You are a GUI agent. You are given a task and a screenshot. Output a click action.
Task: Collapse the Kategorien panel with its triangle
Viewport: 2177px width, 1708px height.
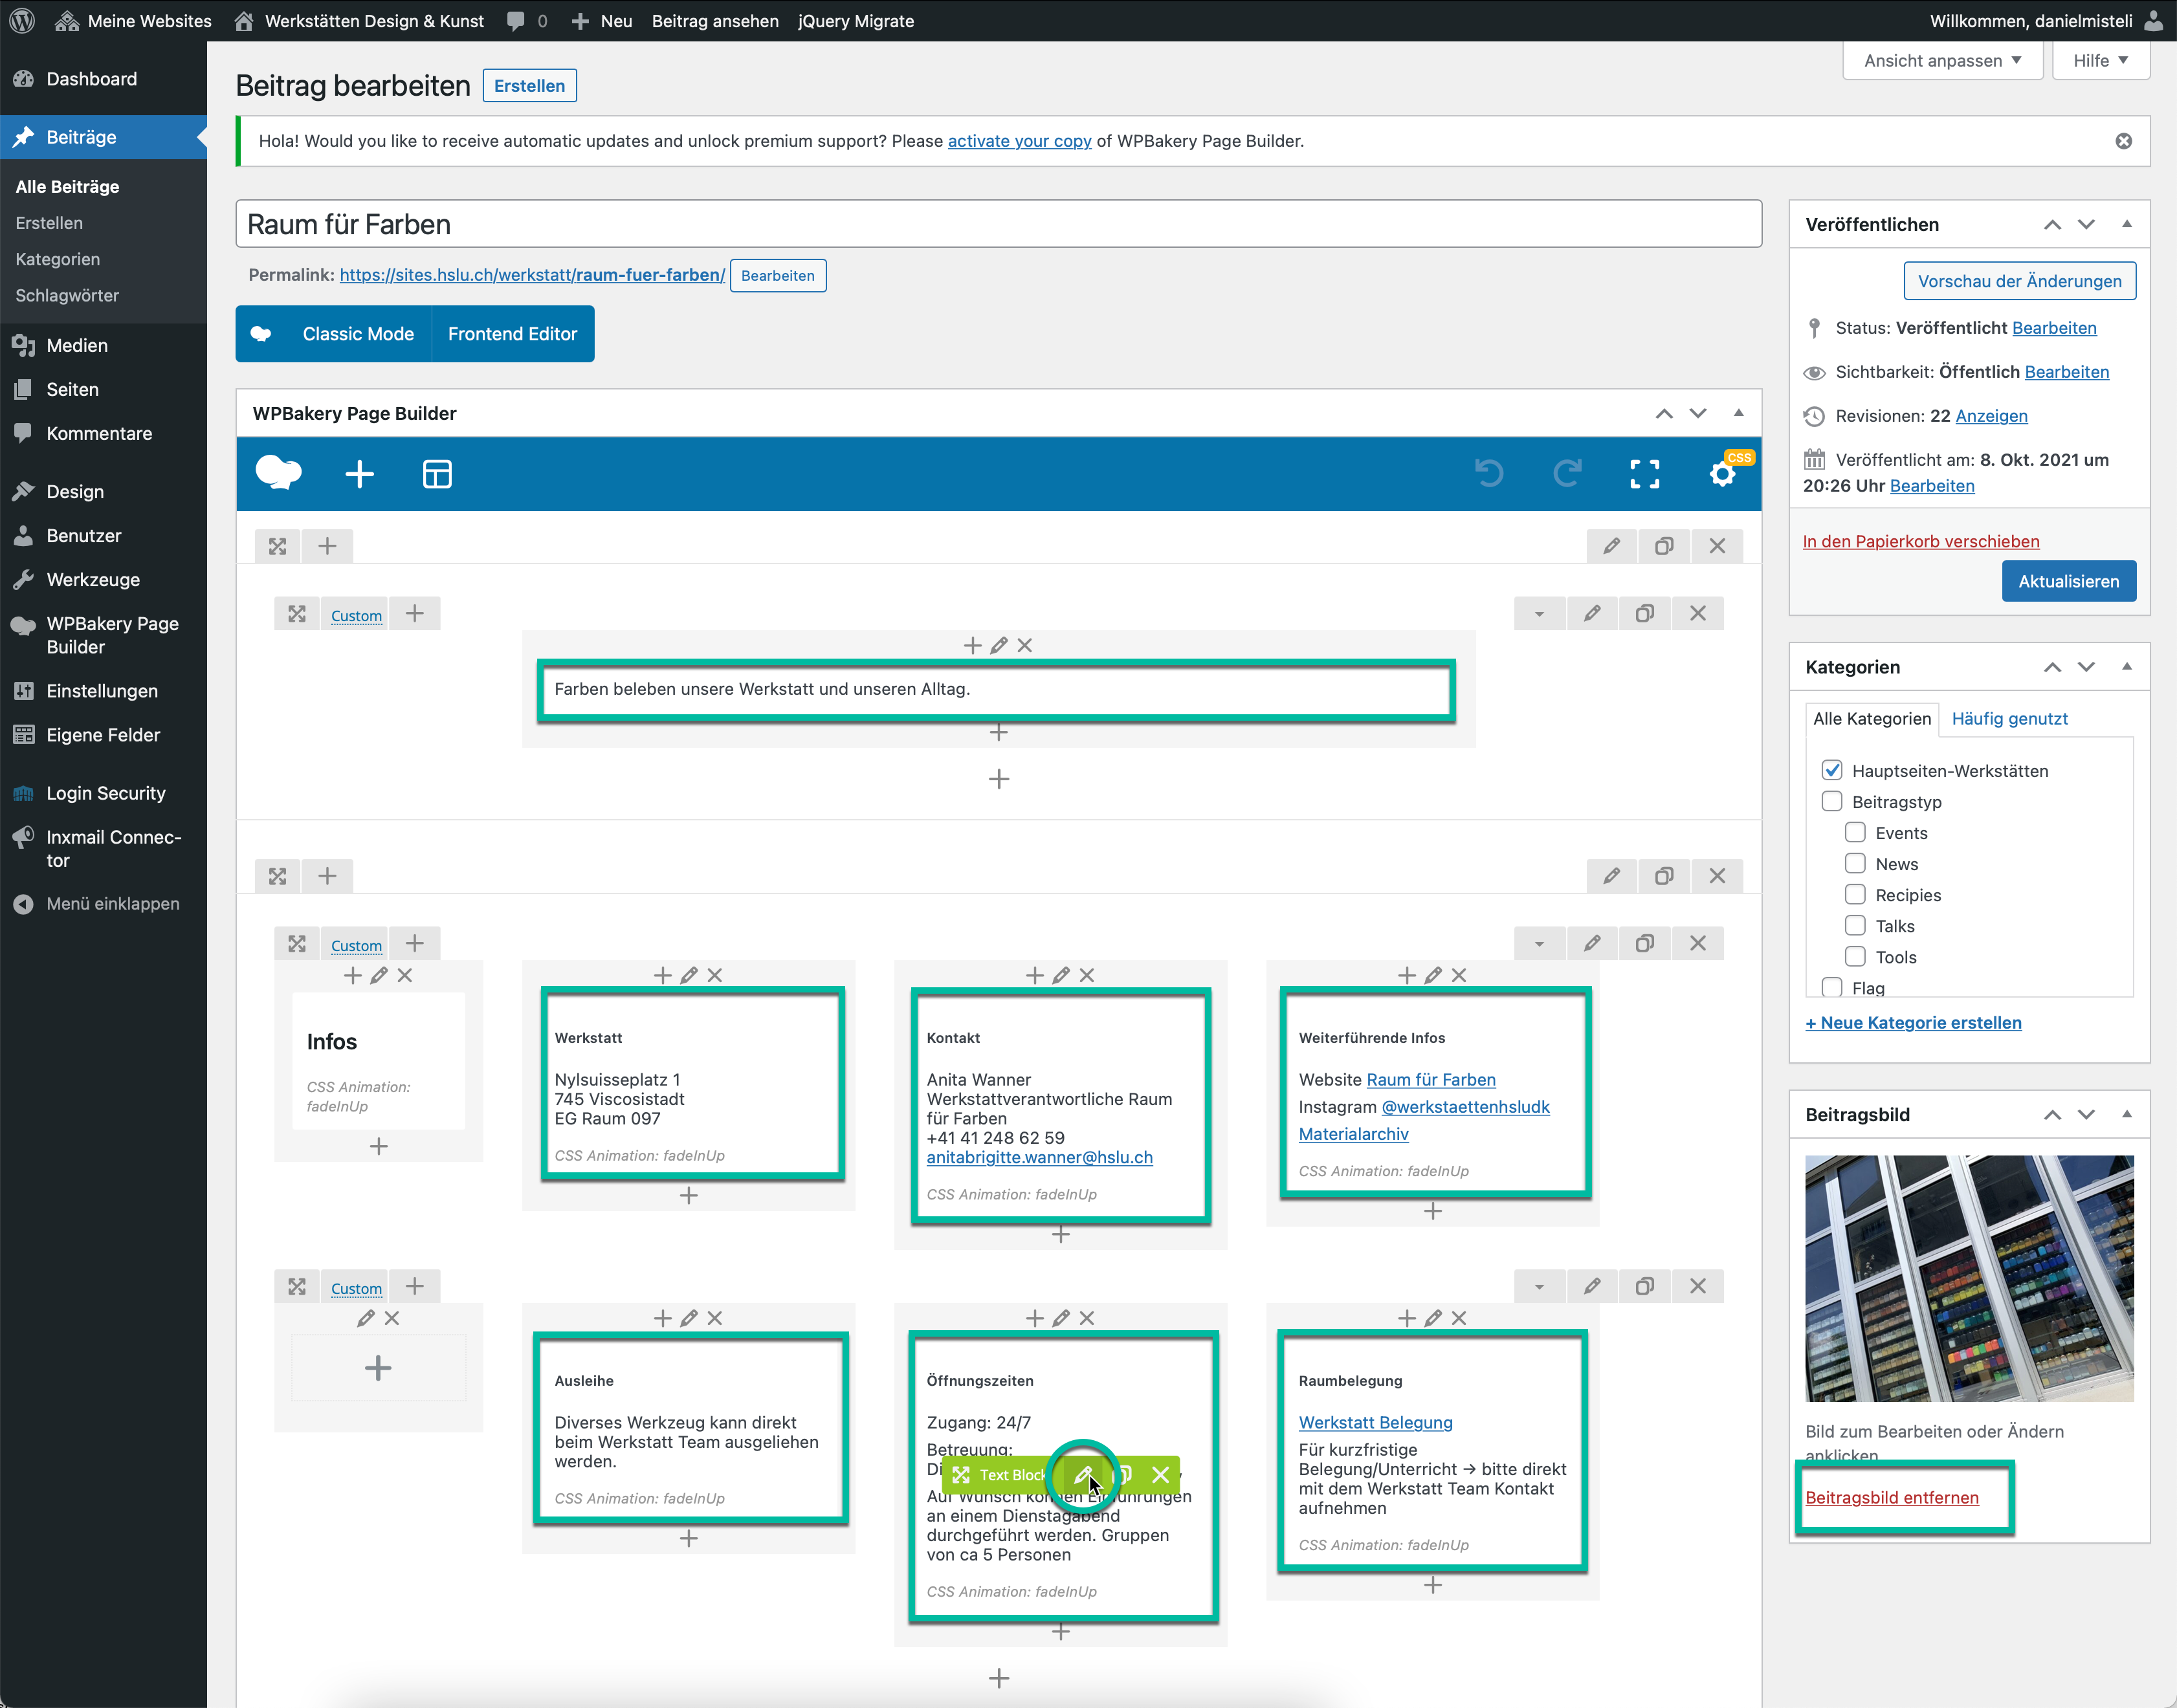click(x=2127, y=666)
